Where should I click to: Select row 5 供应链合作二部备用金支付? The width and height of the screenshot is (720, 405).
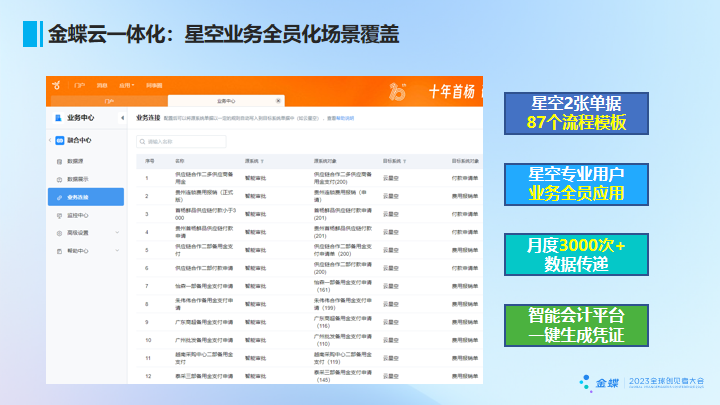pos(309,250)
